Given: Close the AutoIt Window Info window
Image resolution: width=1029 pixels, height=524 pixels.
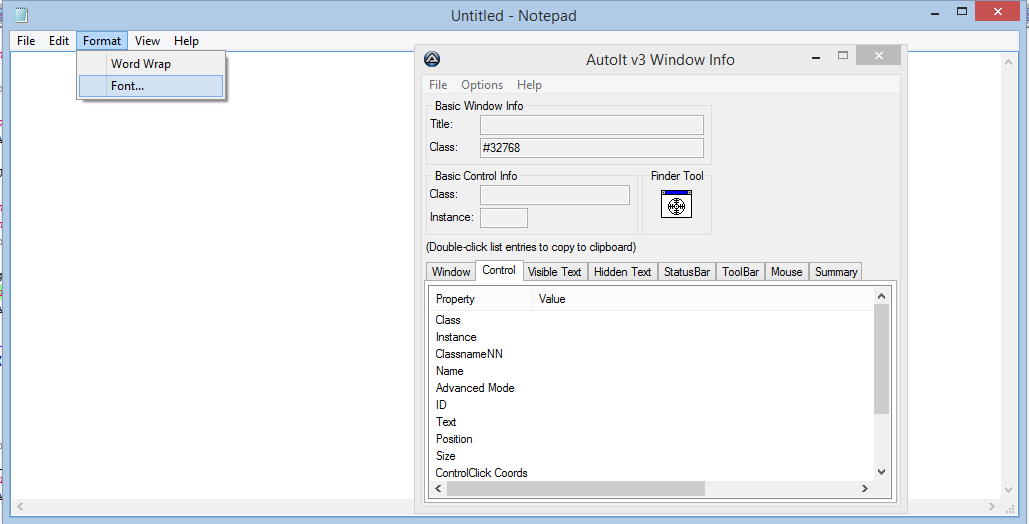Looking at the screenshot, I should click(878, 56).
